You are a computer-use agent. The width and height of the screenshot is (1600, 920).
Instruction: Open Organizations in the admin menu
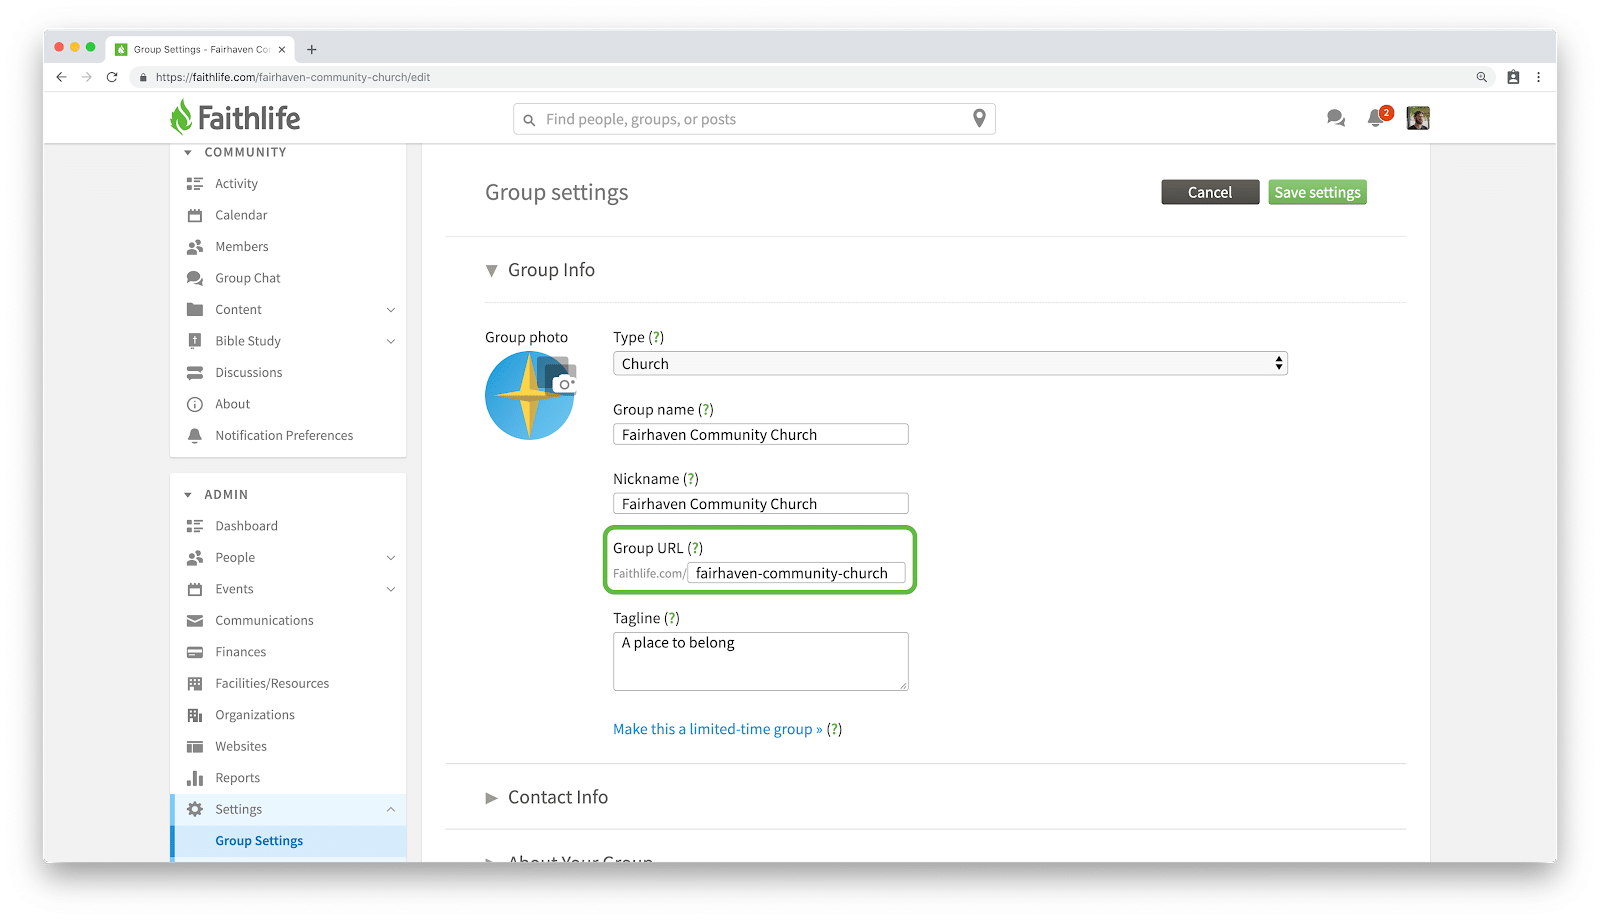point(255,715)
